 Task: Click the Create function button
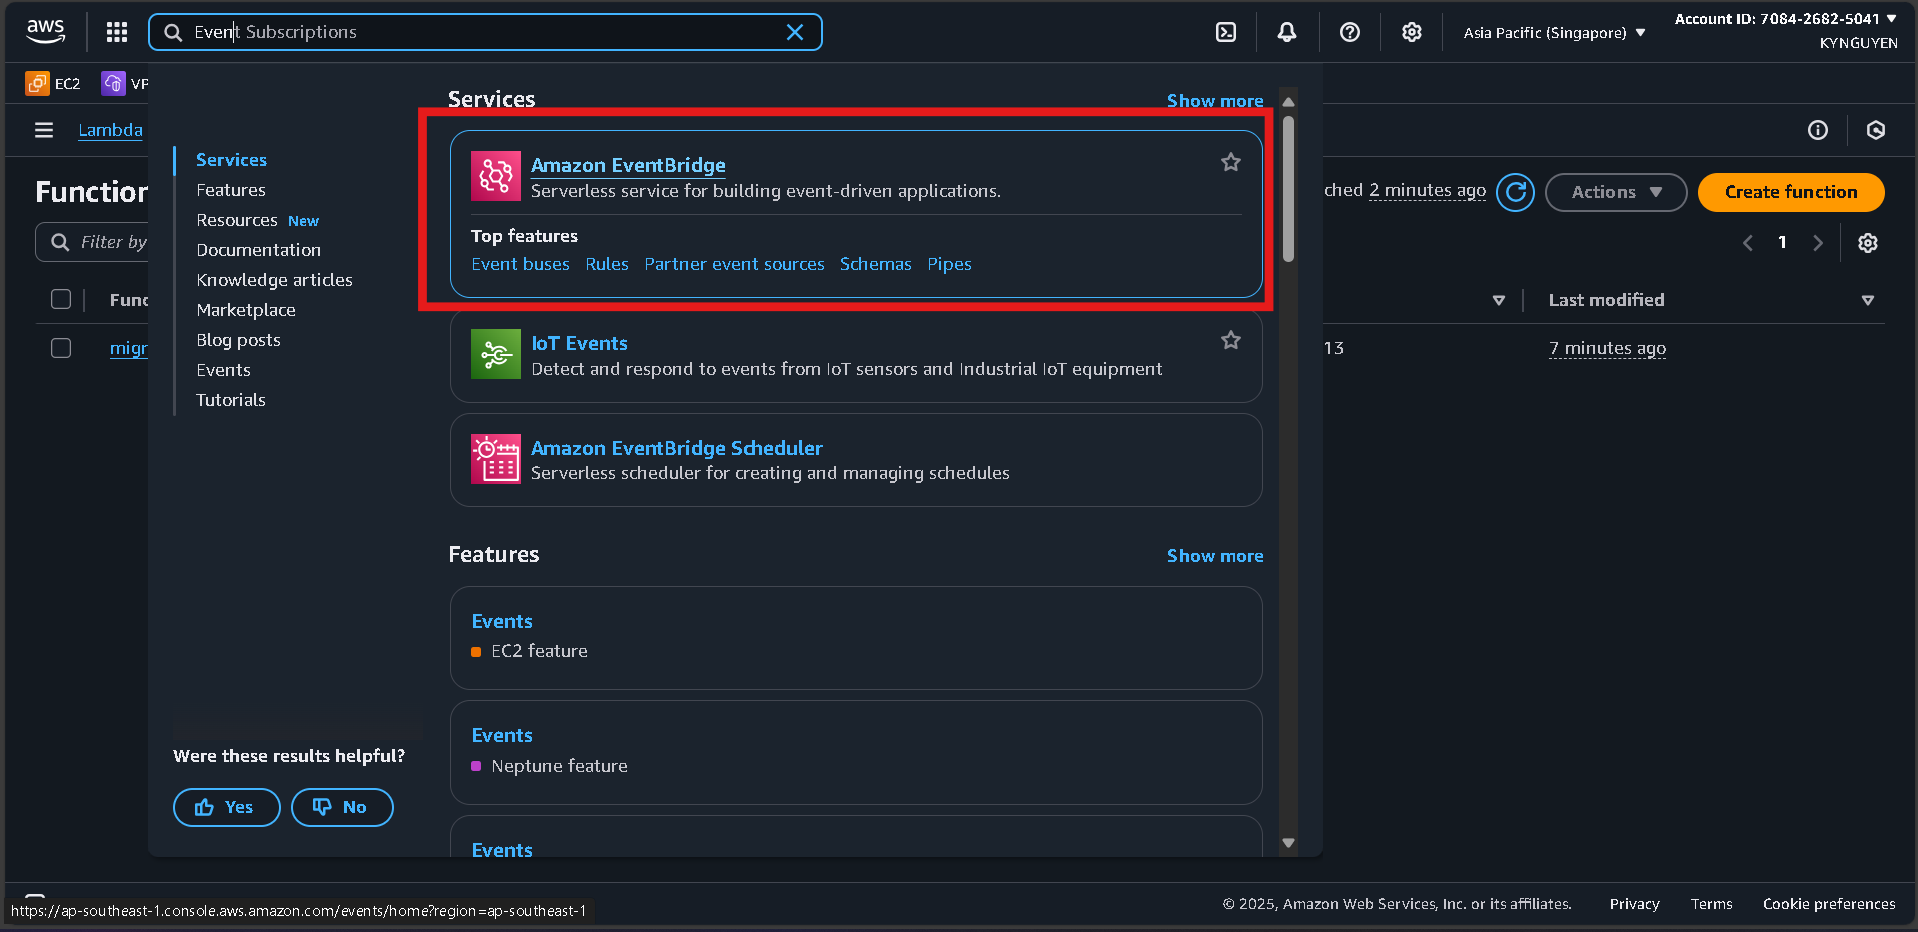coord(1790,192)
